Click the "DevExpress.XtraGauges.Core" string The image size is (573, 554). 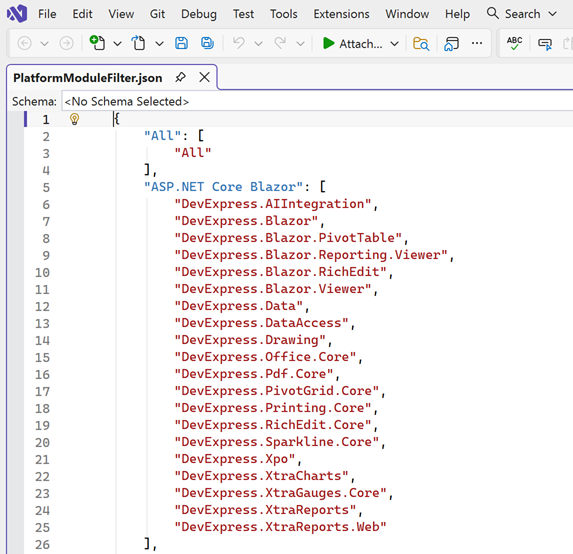tap(280, 493)
